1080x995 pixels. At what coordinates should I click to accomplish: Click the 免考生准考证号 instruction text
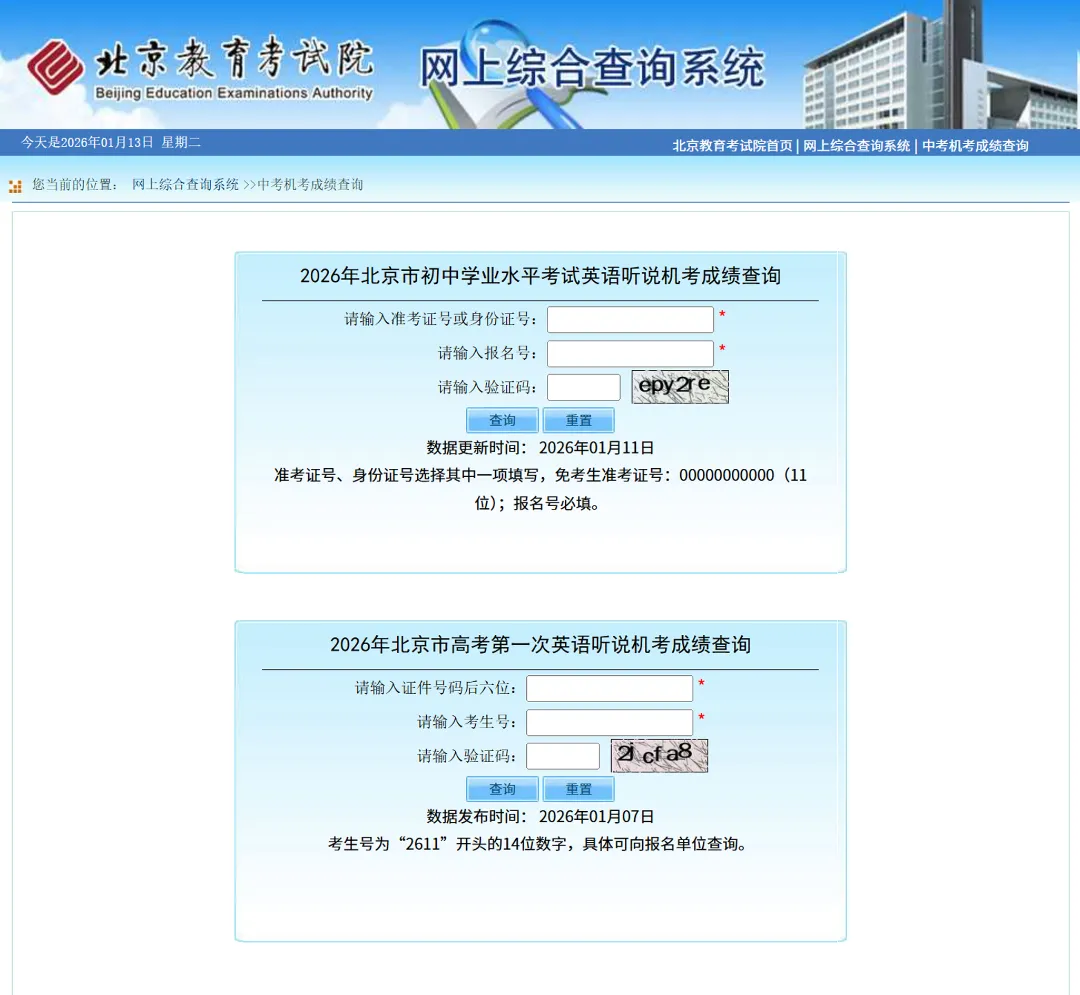pyautogui.click(x=541, y=489)
